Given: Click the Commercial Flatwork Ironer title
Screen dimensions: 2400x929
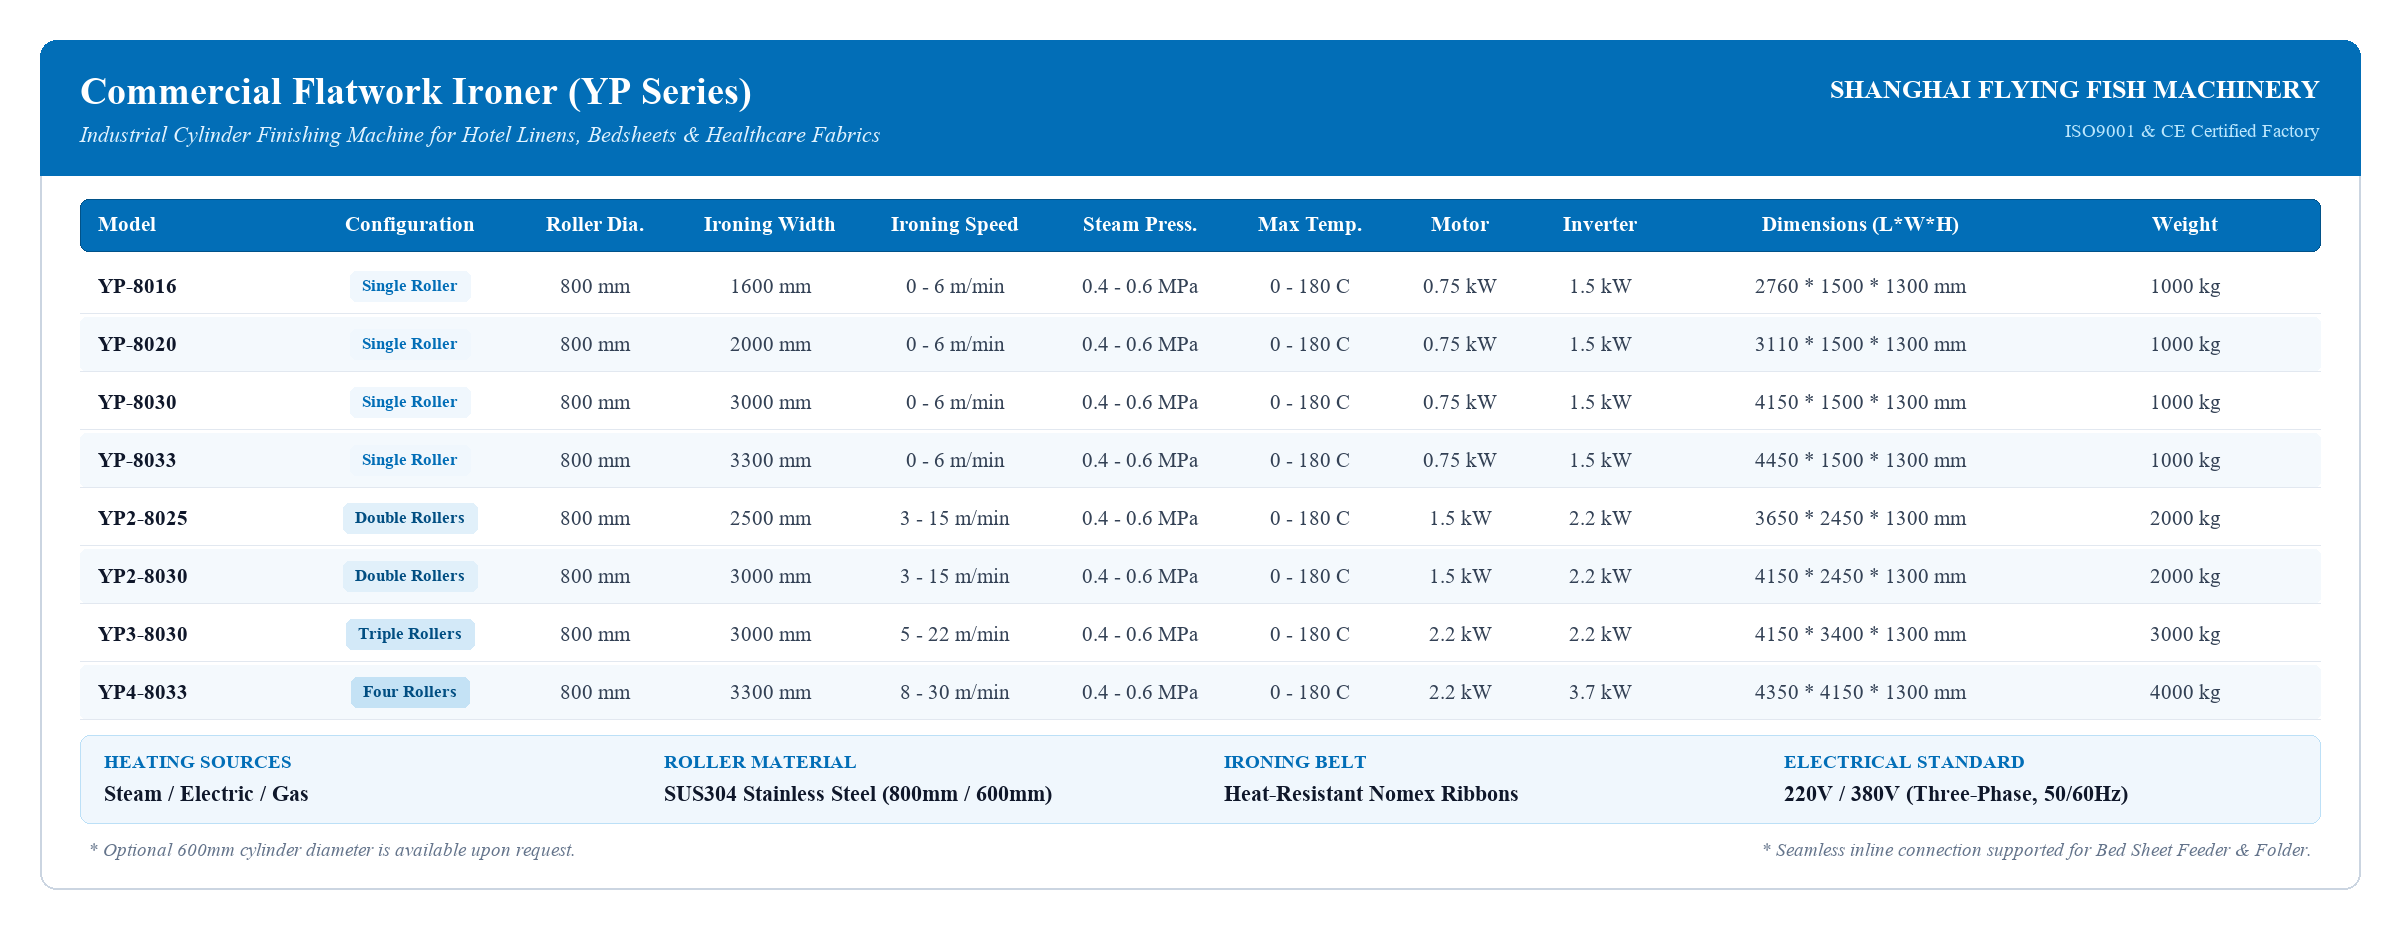Looking at the screenshot, I should (x=416, y=91).
